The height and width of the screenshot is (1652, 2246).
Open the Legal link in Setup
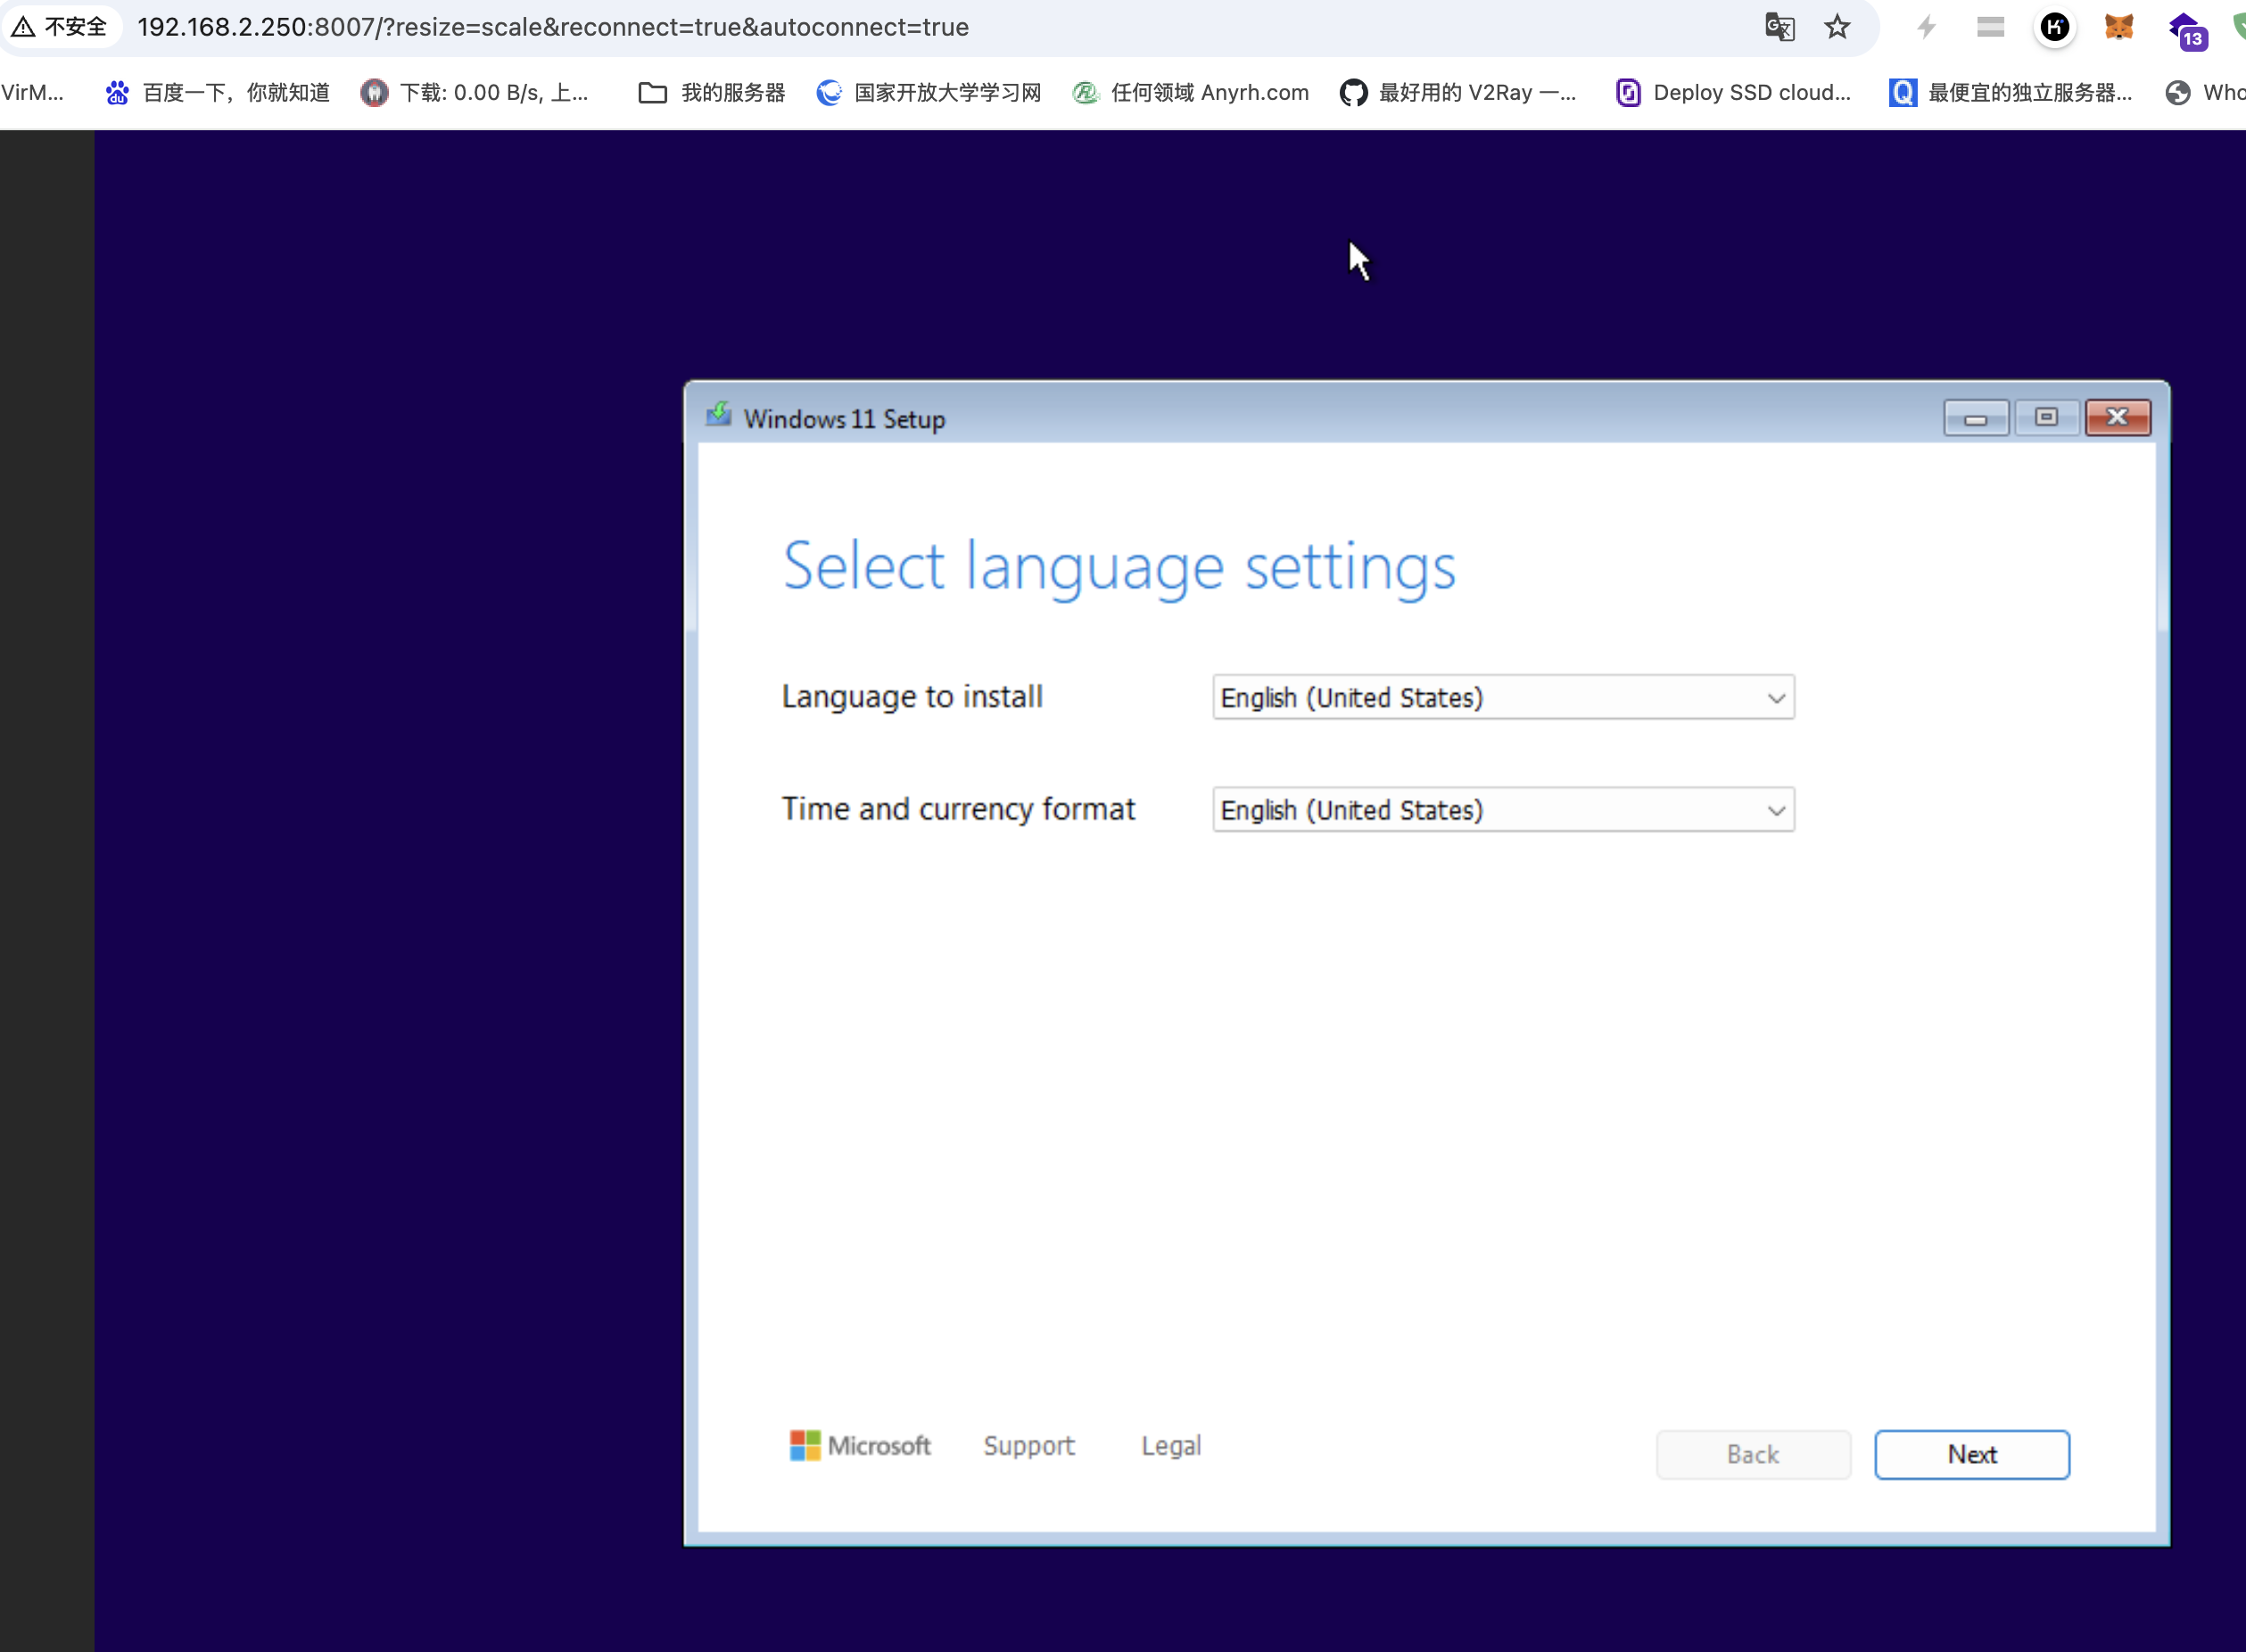pos(1171,1446)
